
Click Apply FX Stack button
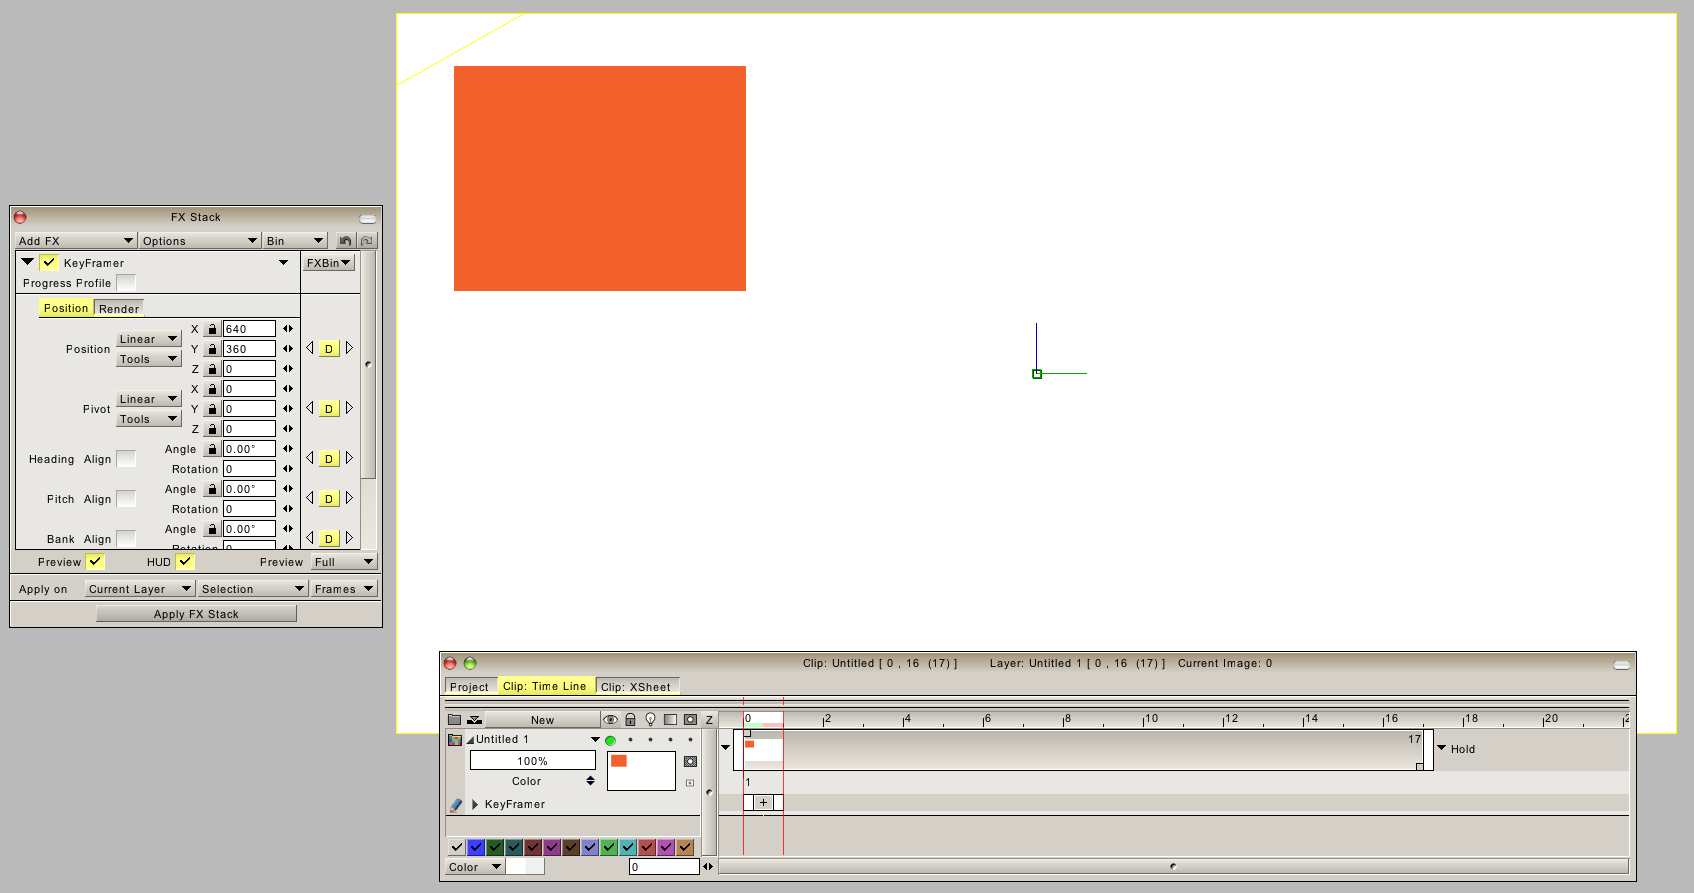(x=196, y=614)
